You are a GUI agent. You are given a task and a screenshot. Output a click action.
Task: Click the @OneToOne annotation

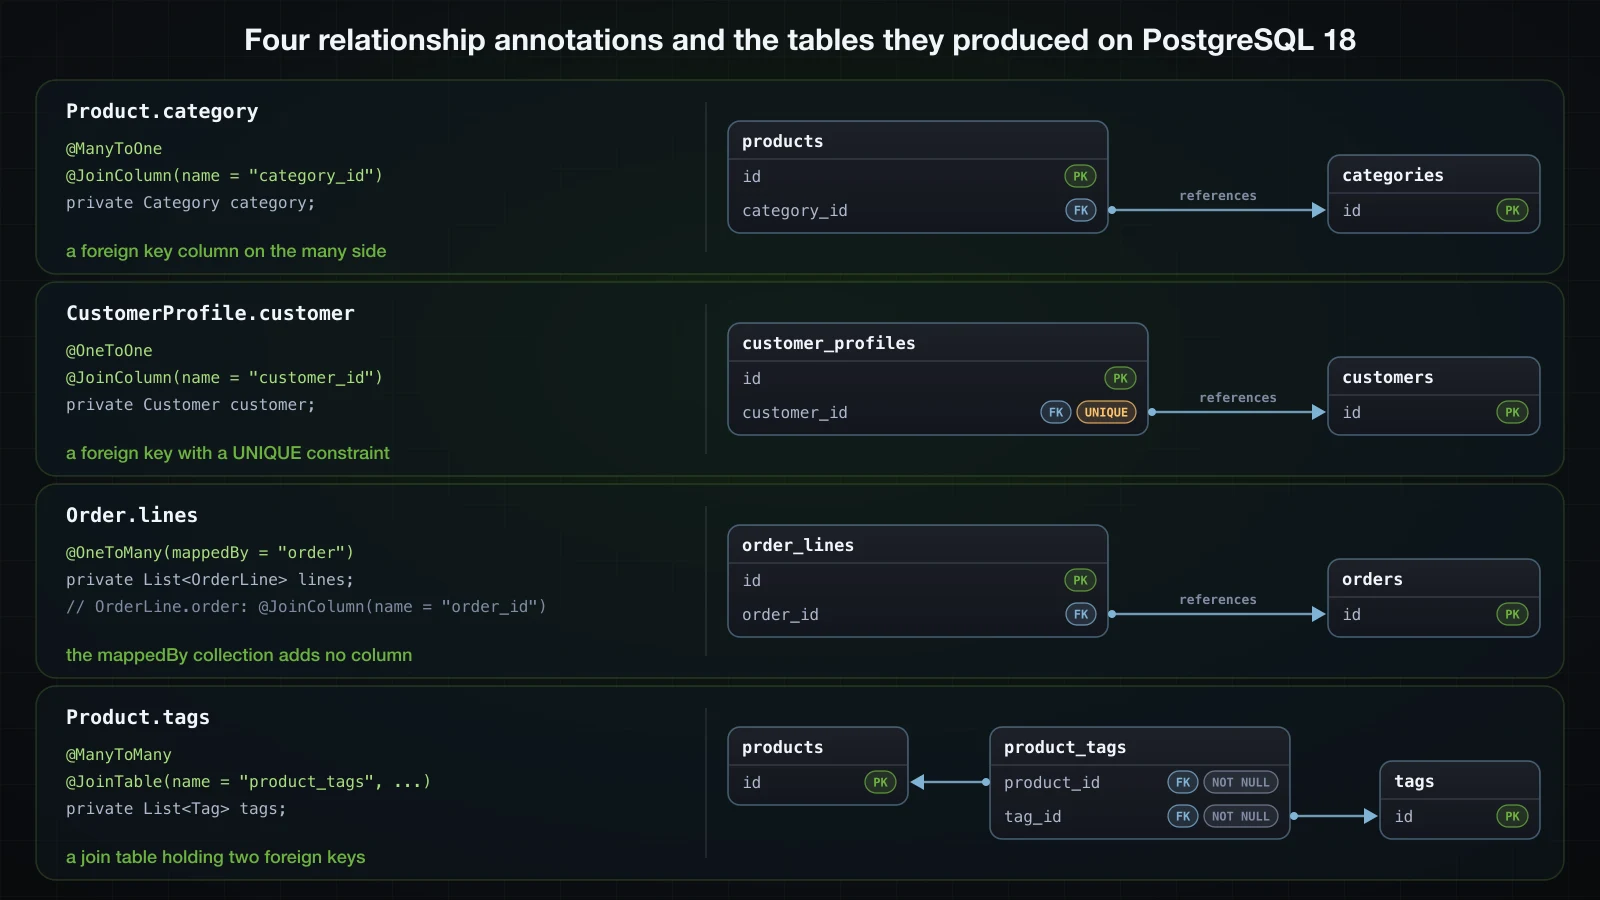(109, 350)
